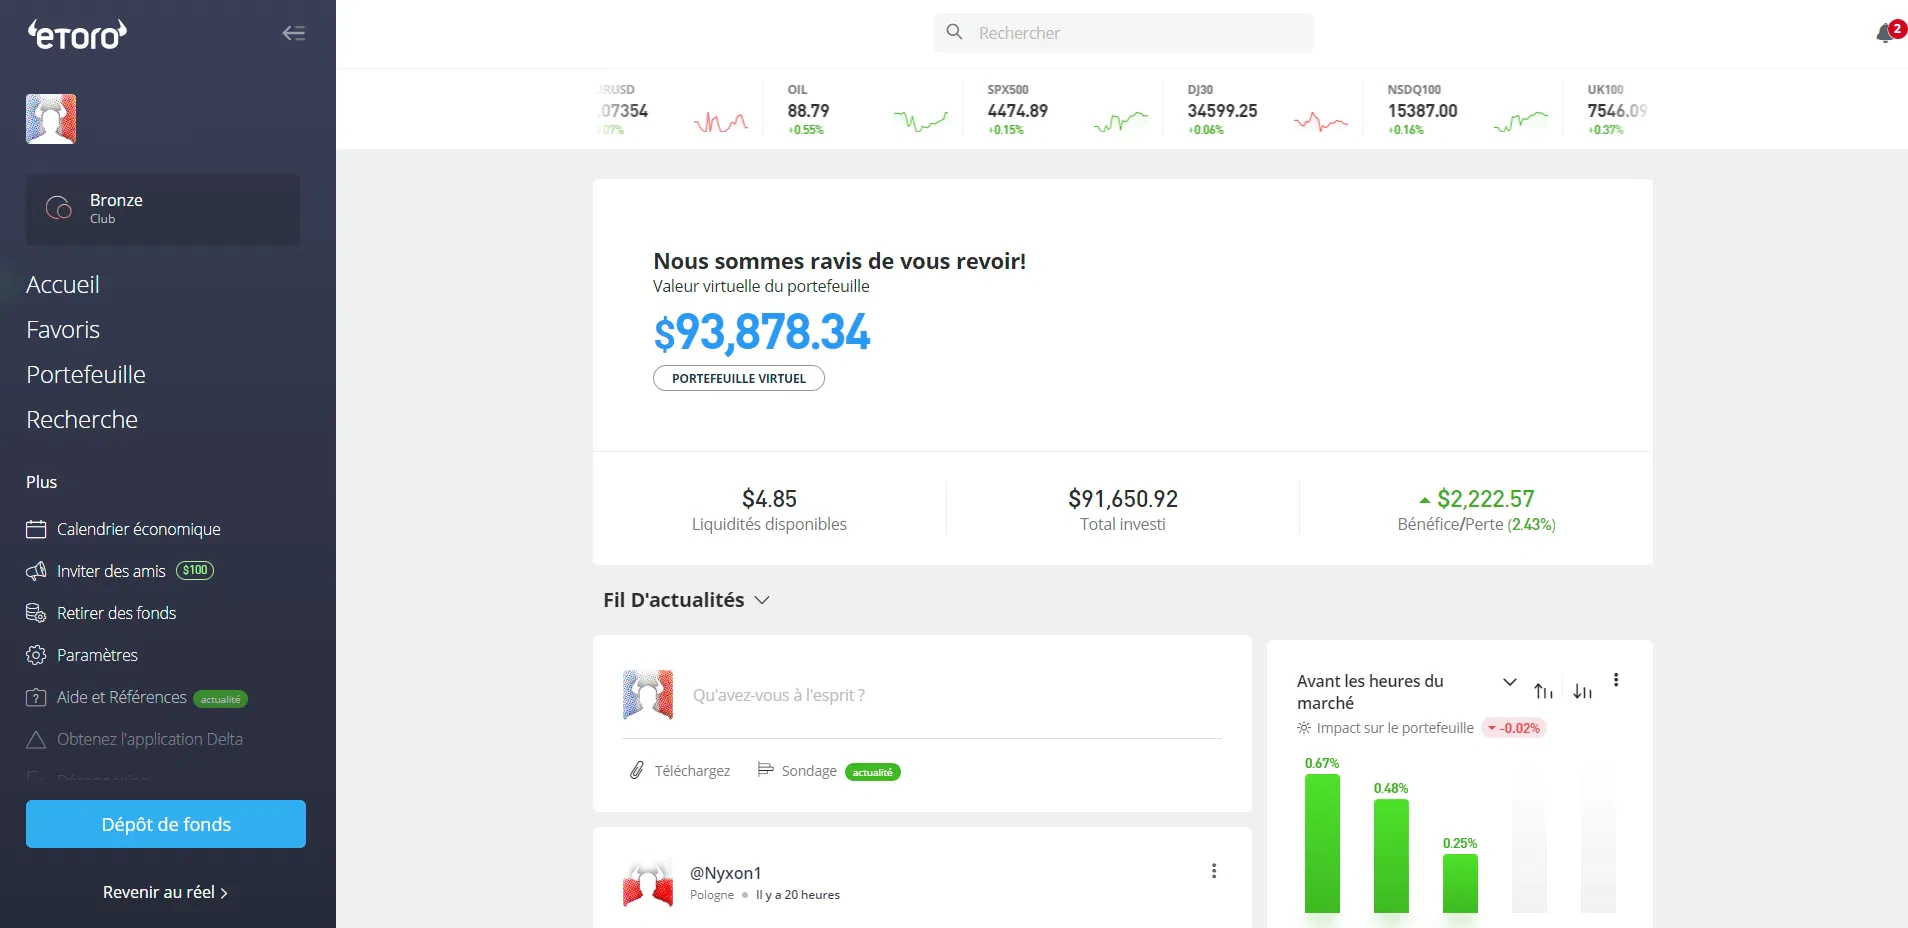The width and height of the screenshot is (1908, 928).
Task: Click the DJ30 mini chart
Action: point(1321,121)
